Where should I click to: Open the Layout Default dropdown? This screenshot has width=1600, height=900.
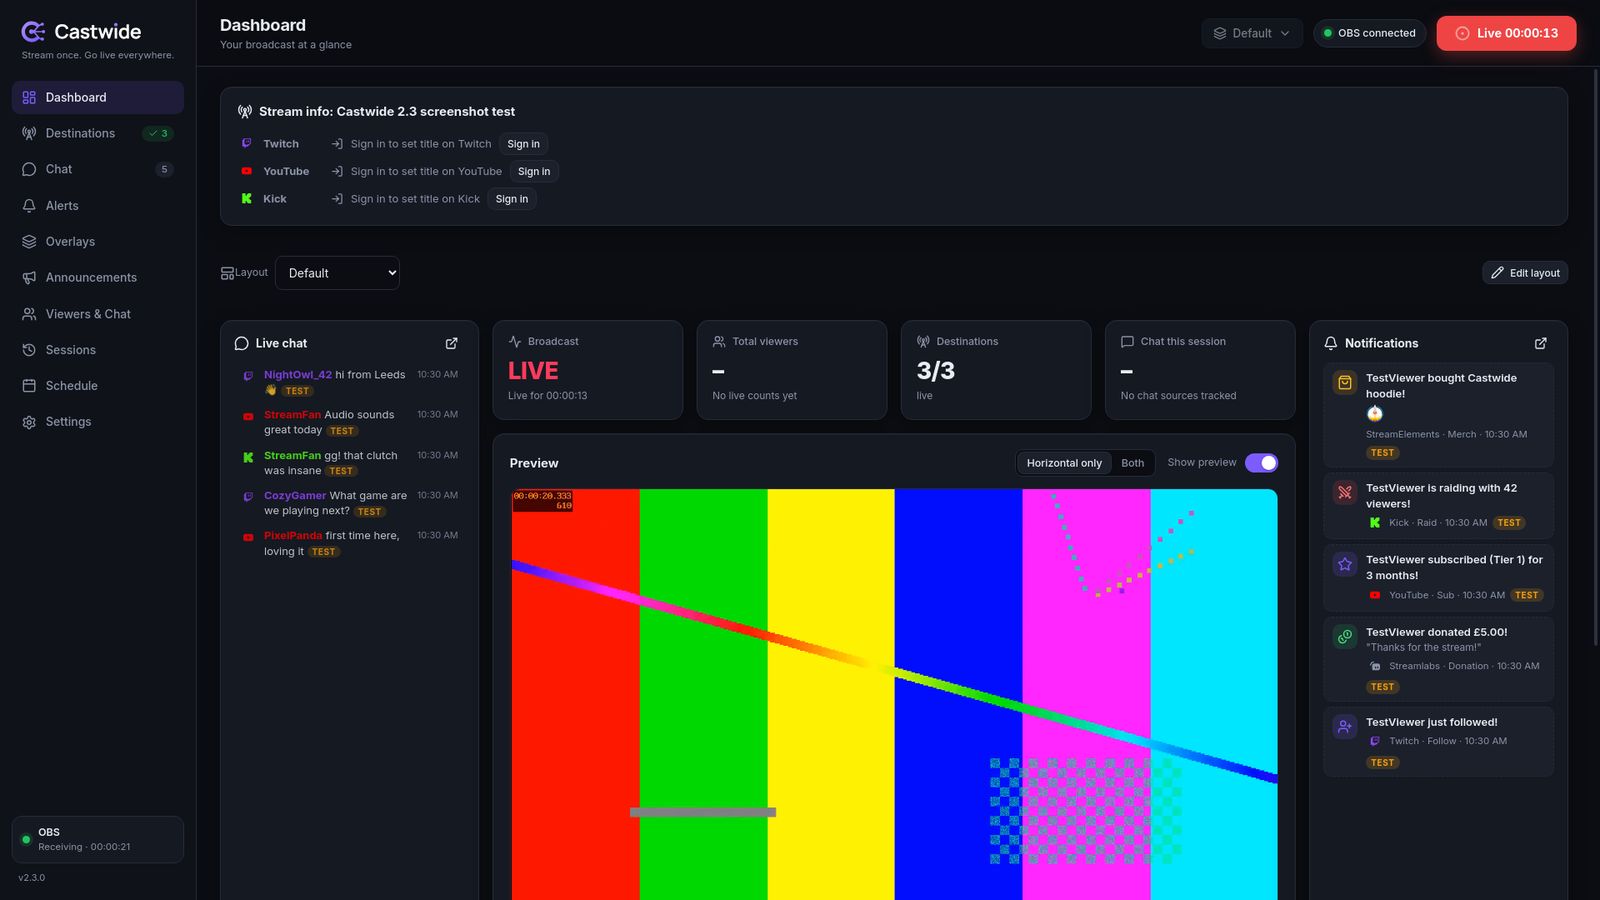click(337, 273)
